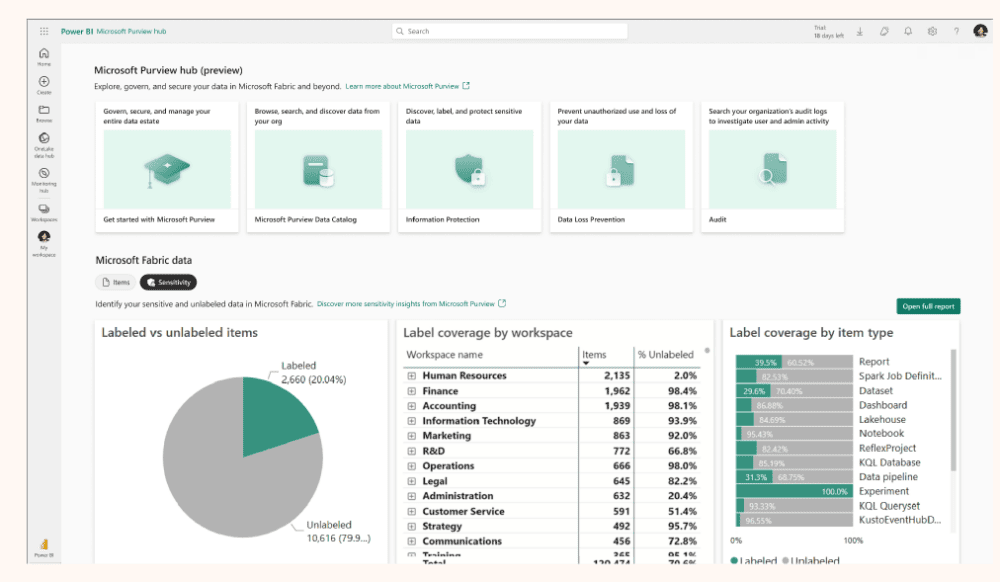Screen dimensions: 1000x582
Task: Click the Experiment 100.0% labeled bar
Action: coord(794,491)
